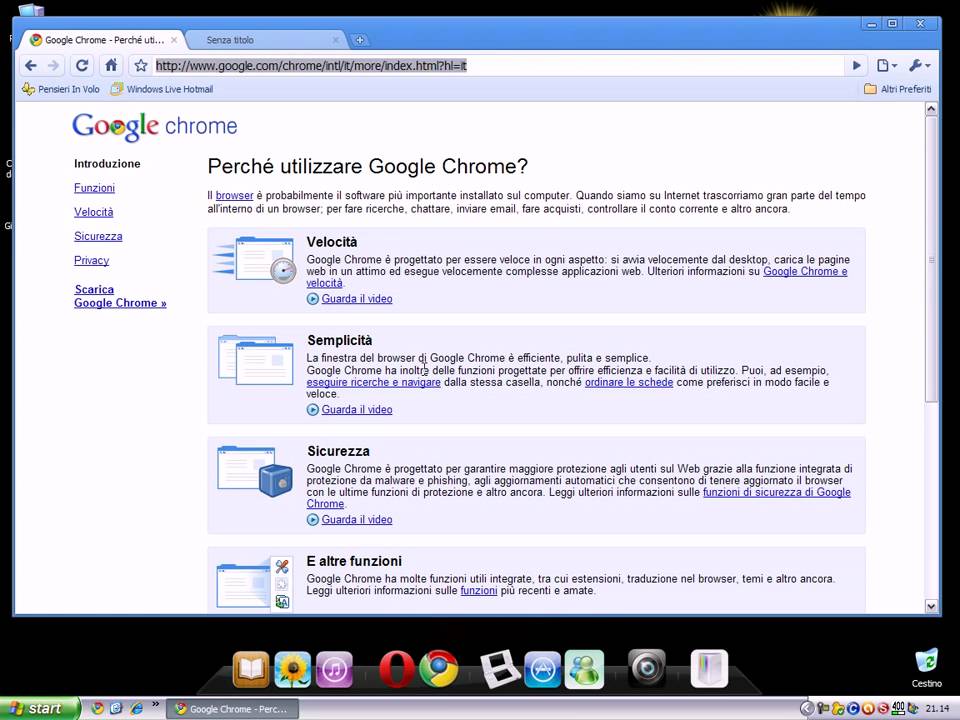
Task: Watch the Sicurezza video via 'Guarda il video'
Action: point(357,519)
